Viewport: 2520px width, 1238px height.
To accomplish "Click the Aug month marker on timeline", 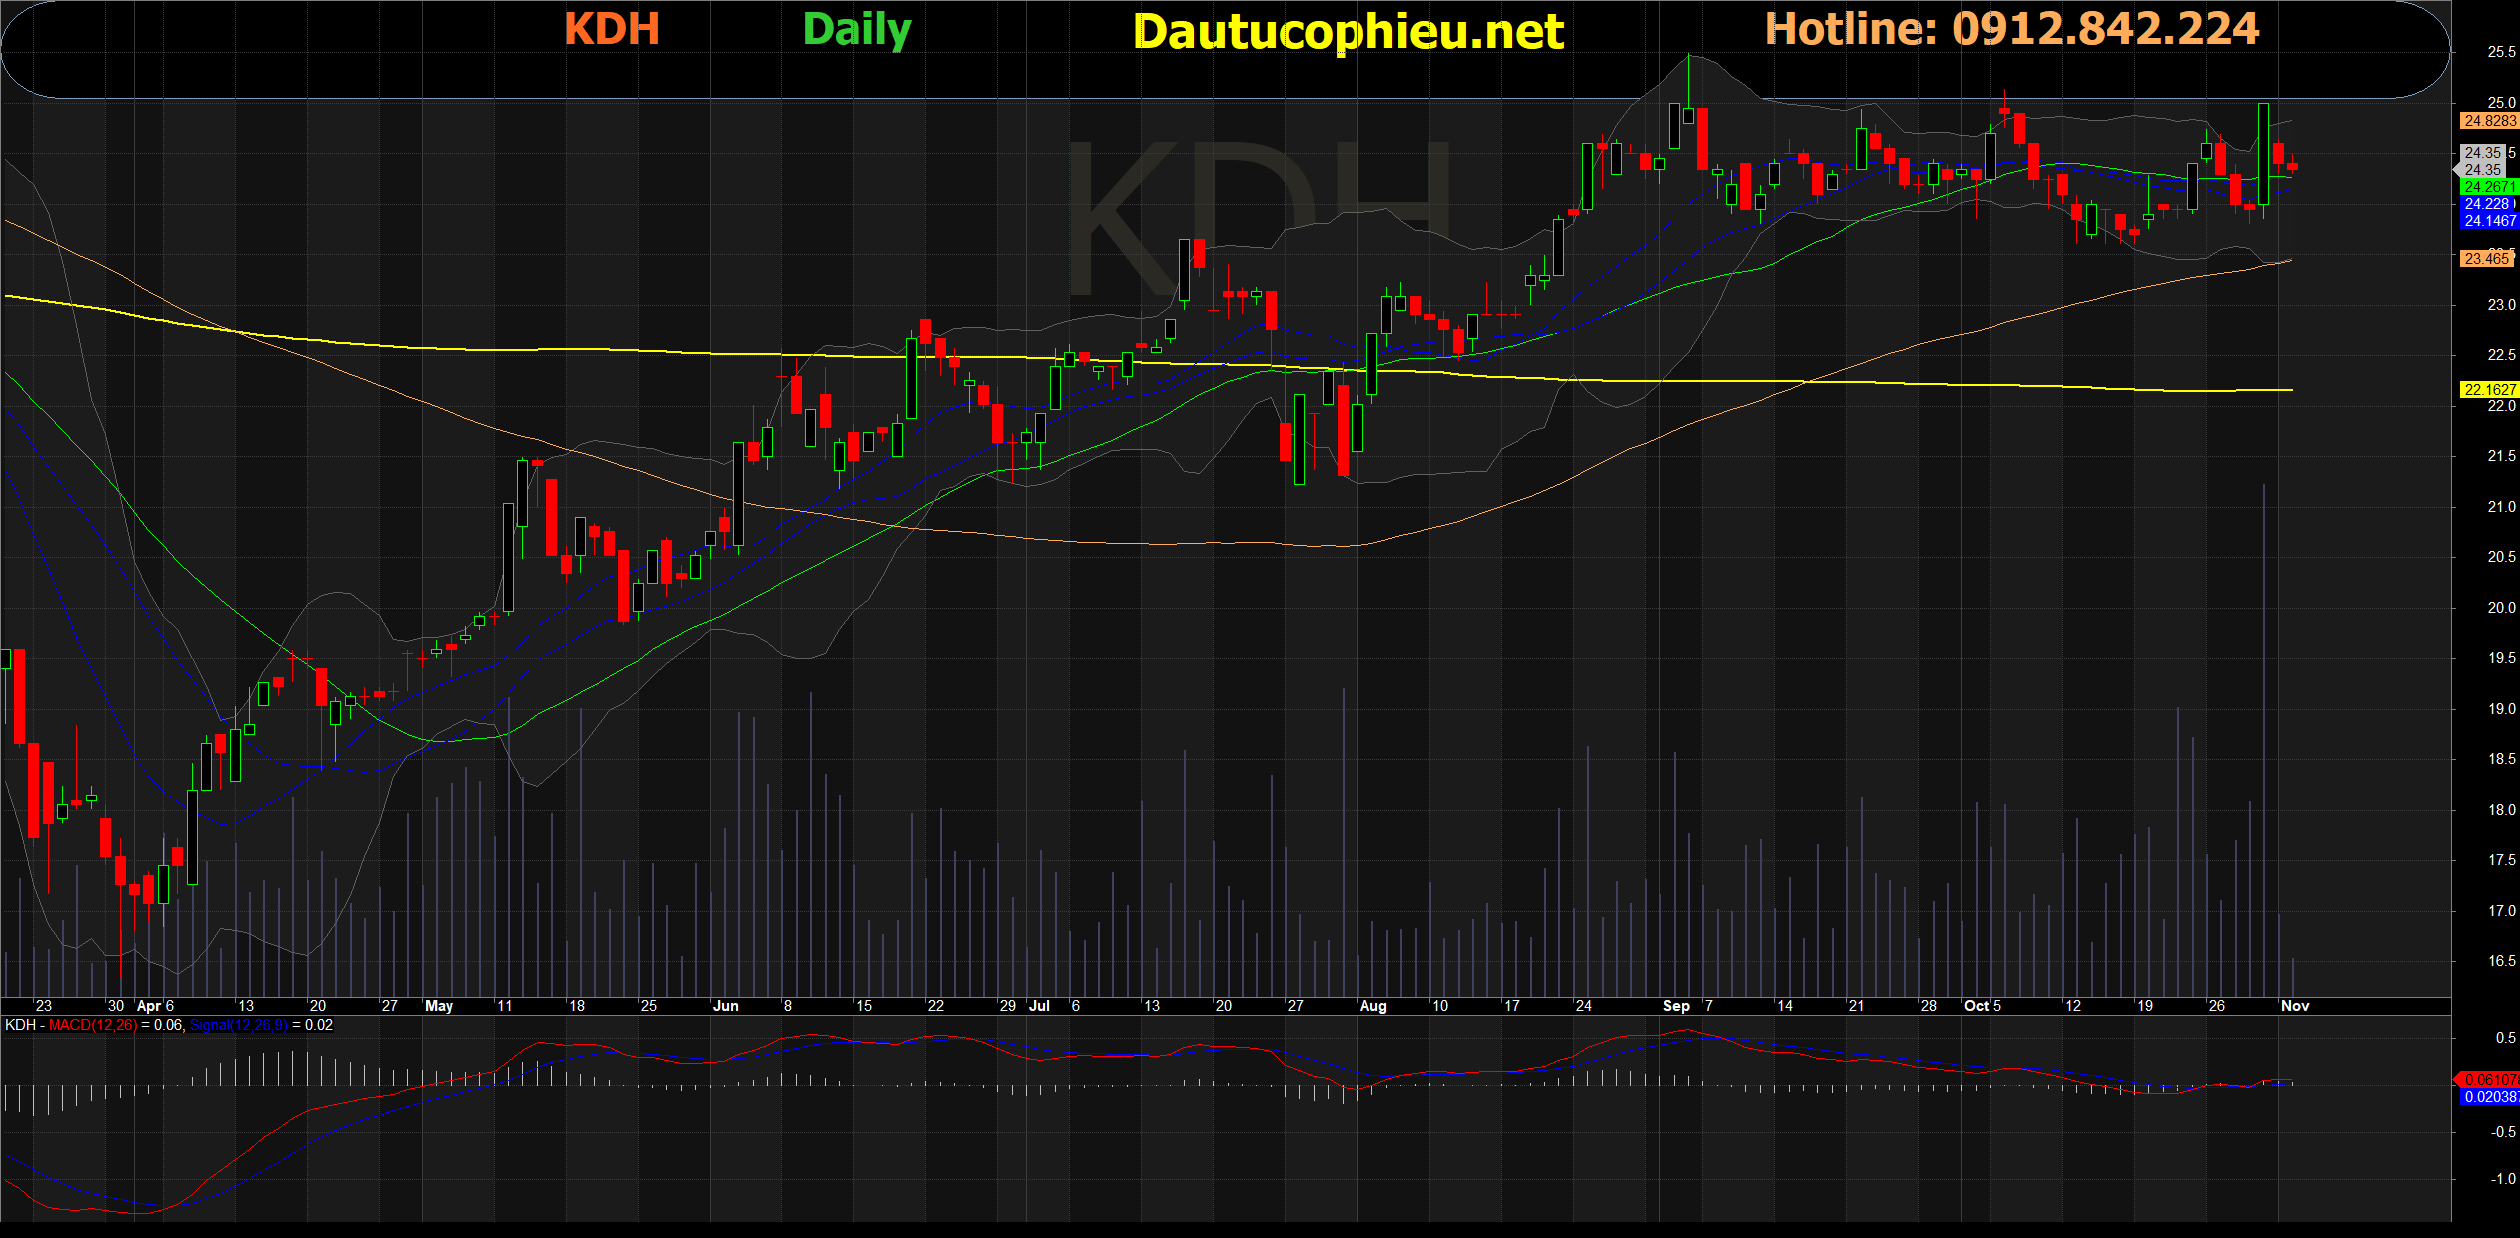I will tap(1373, 1006).
